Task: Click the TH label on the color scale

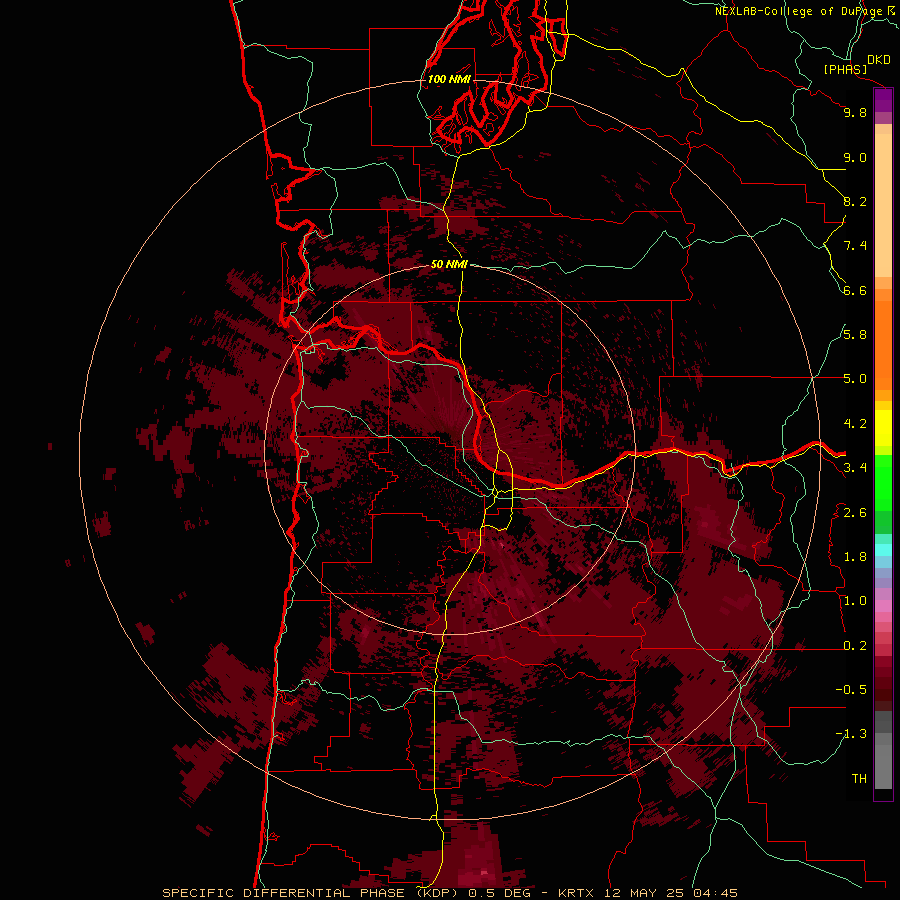Action: 859,779
